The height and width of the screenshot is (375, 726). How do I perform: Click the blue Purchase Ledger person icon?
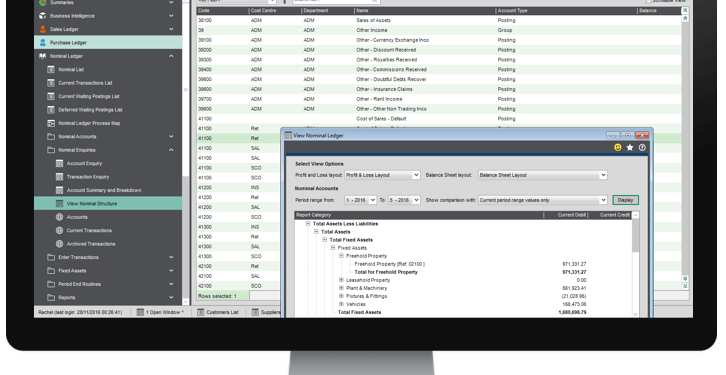[43, 43]
